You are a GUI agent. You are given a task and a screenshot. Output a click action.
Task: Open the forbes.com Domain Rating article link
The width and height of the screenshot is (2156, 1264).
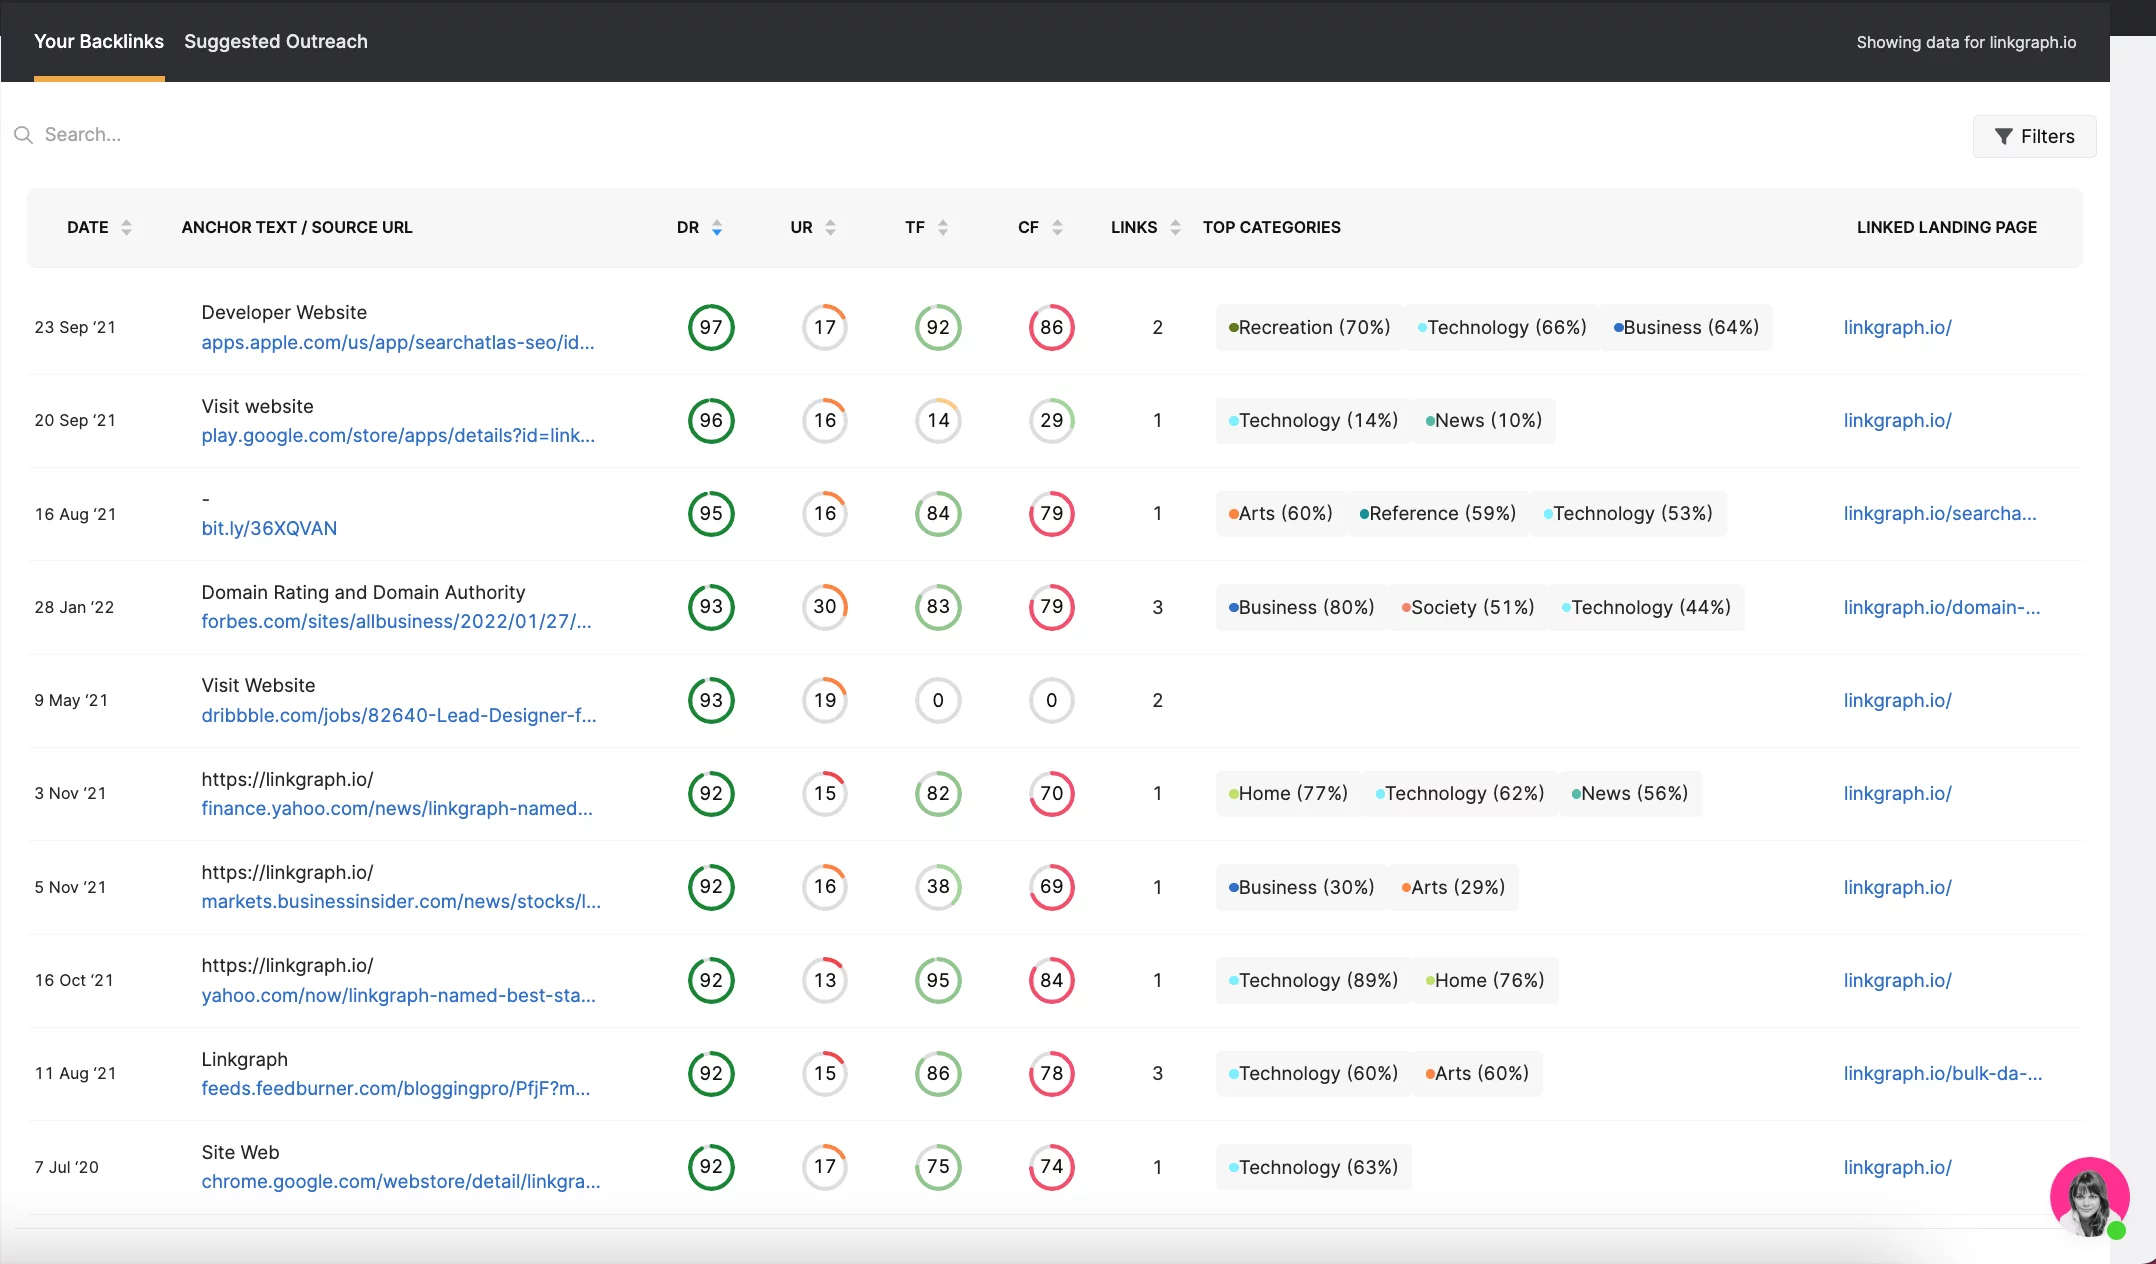coord(399,621)
